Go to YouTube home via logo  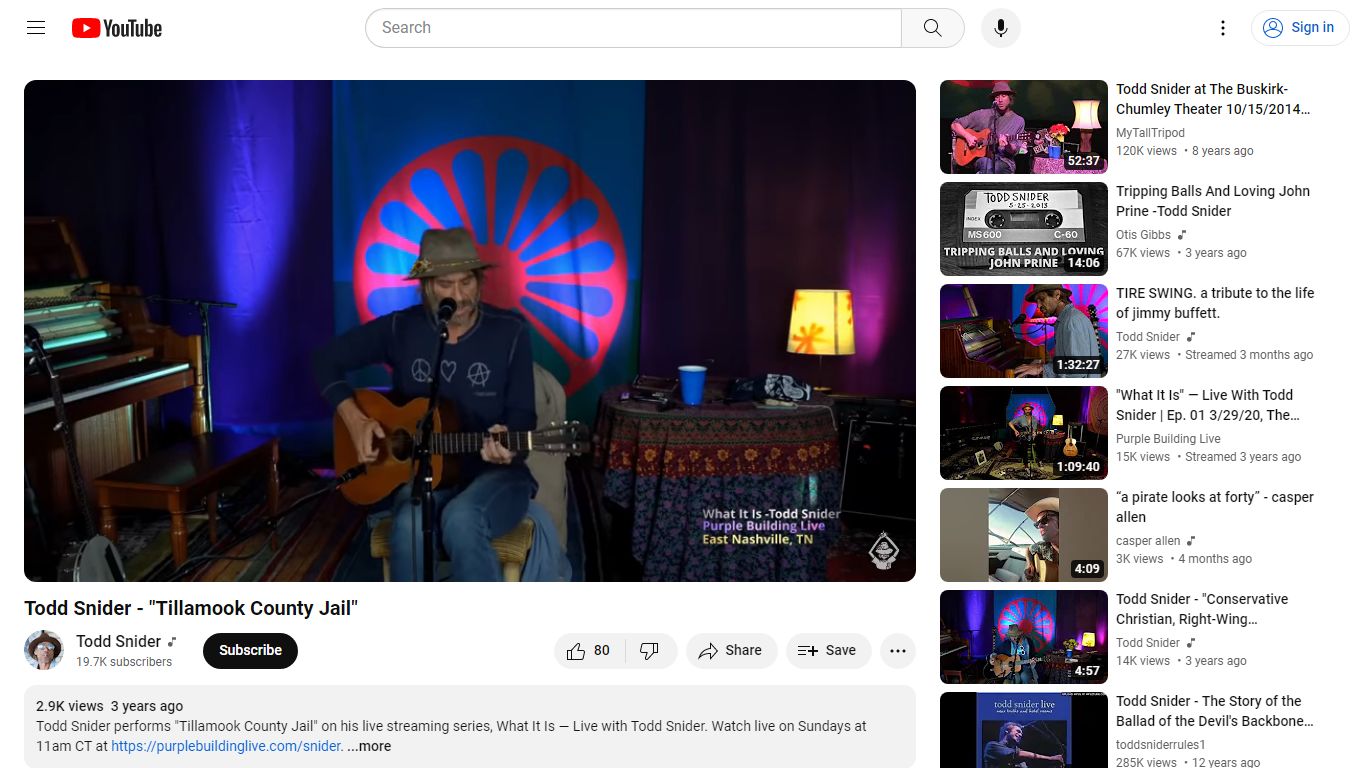point(117,28)
